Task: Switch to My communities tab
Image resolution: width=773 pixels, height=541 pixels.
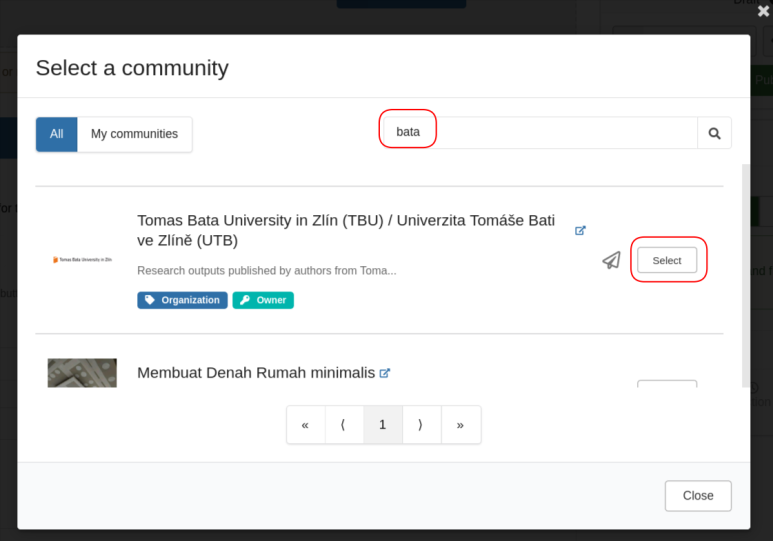Action: [x=135, y=134]
